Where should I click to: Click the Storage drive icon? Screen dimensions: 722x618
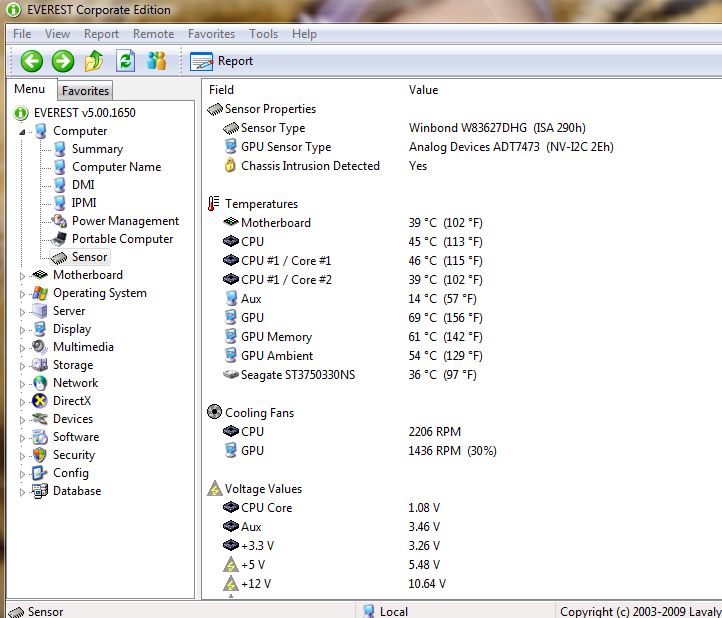click(40, 365)
